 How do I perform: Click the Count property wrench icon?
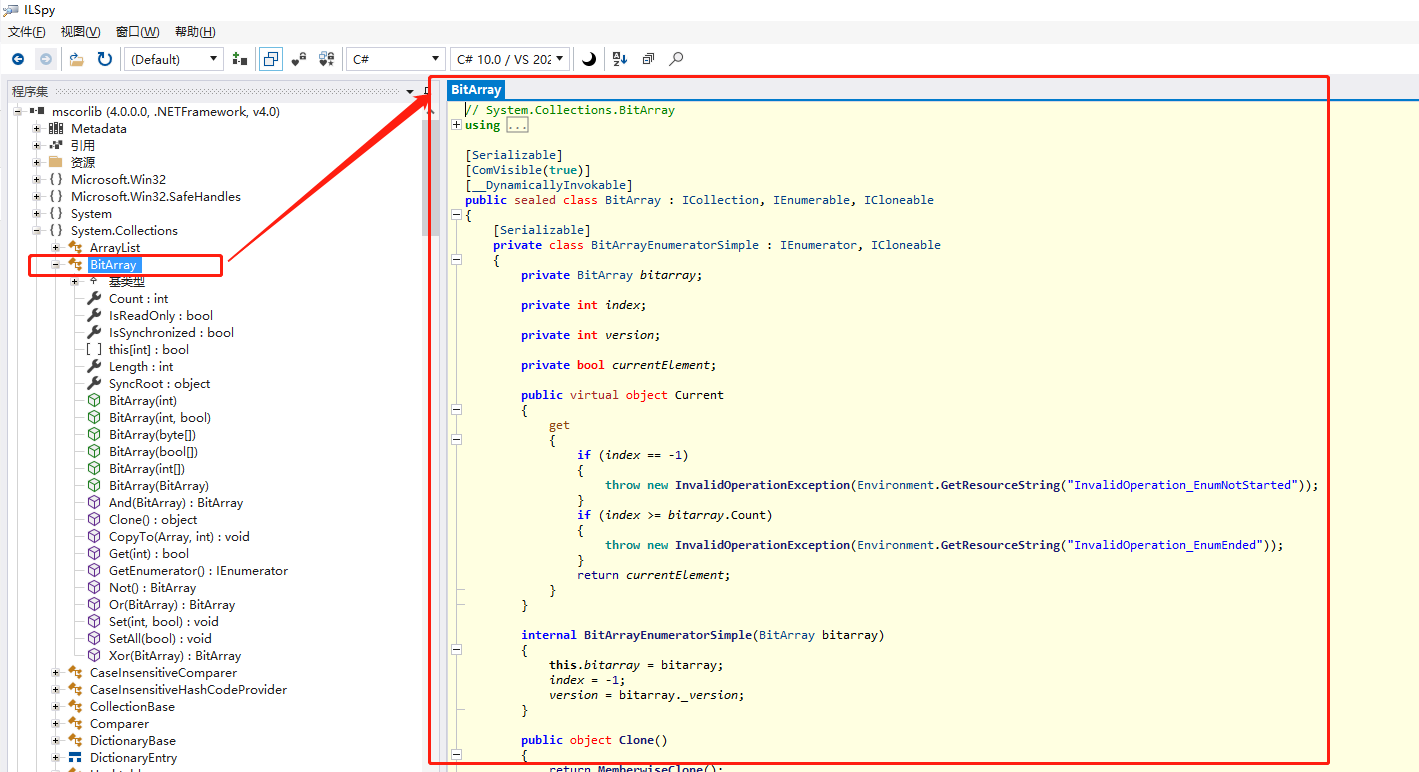pos(94,298)
